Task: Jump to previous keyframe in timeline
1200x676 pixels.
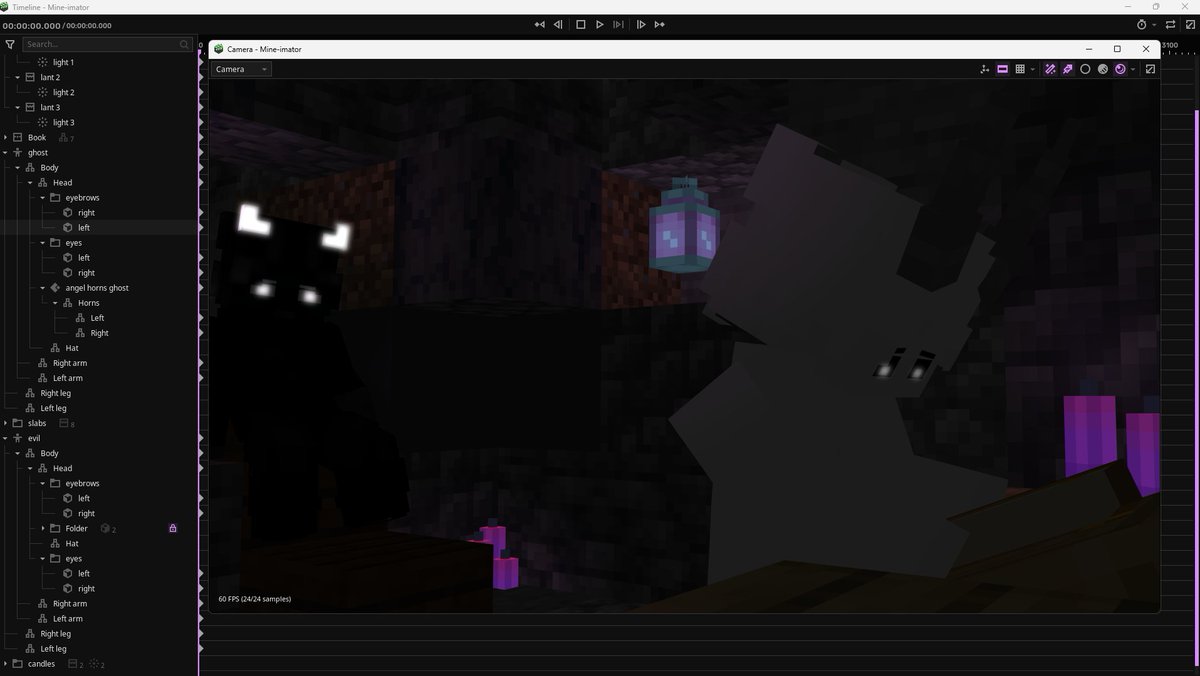Action: 540,24
